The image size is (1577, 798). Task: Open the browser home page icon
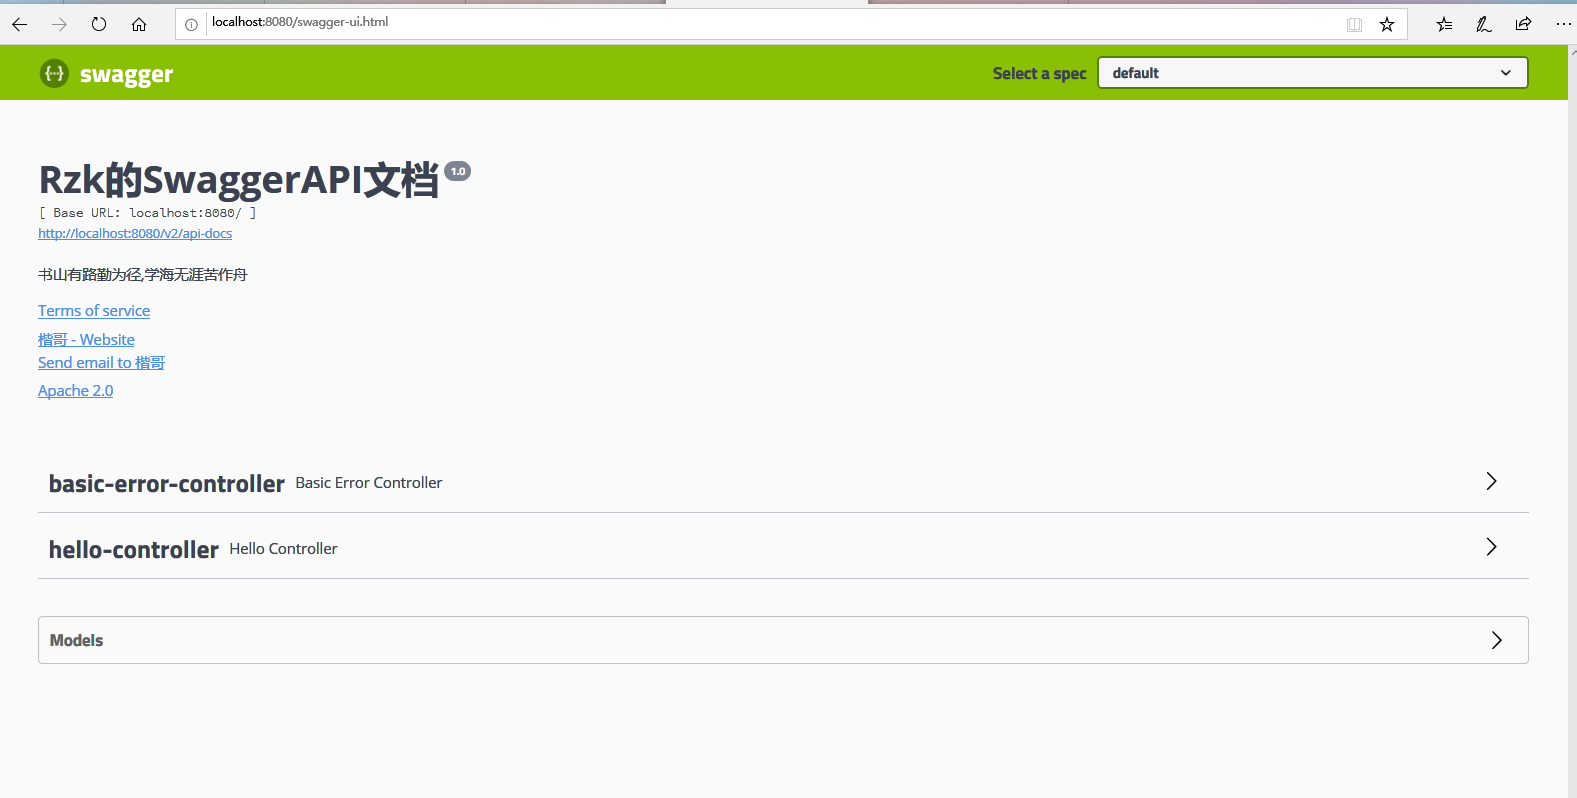[x=139, y=25]
